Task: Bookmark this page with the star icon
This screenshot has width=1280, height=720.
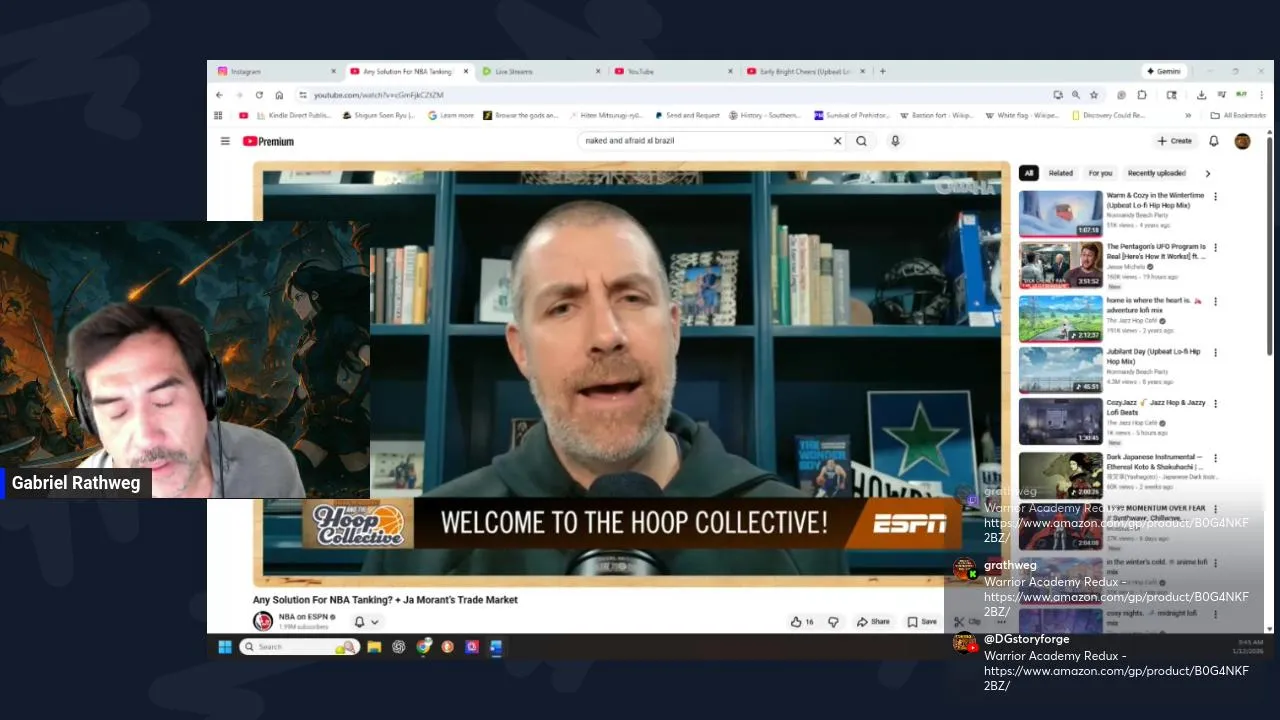Action: 1094,95
